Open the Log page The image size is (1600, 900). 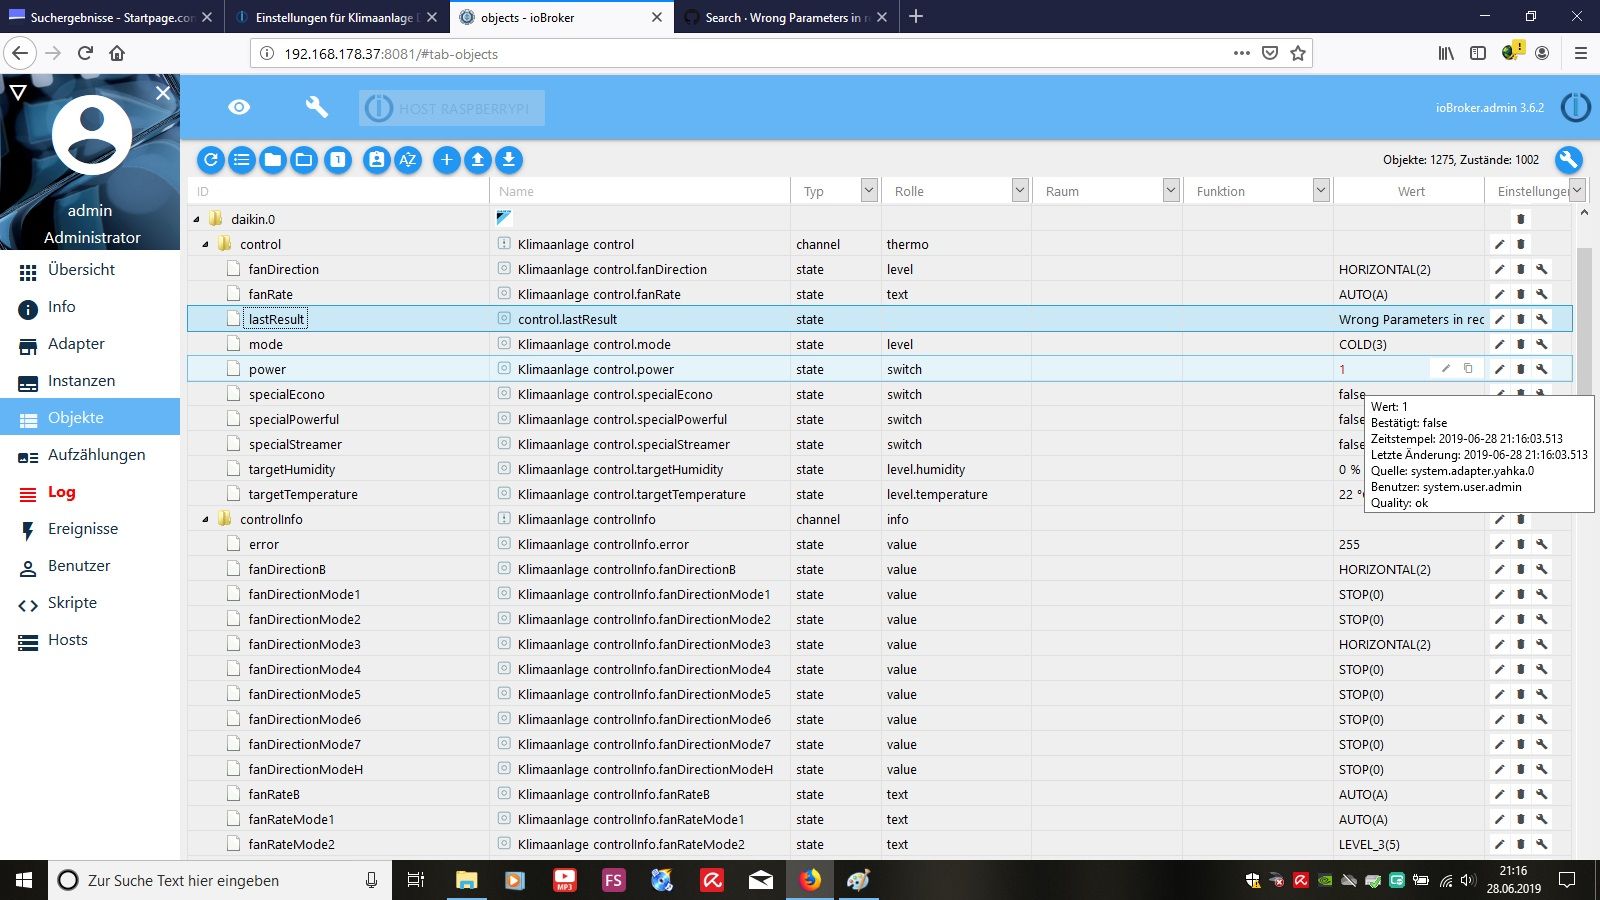pos(90,492)
